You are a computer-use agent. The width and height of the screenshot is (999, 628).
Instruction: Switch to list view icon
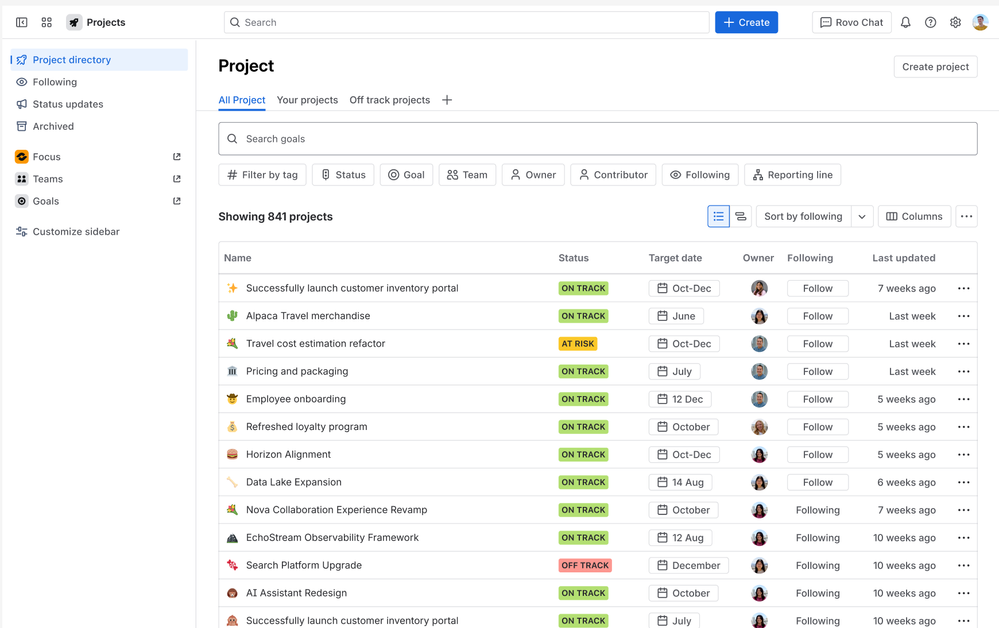[718, 217]
